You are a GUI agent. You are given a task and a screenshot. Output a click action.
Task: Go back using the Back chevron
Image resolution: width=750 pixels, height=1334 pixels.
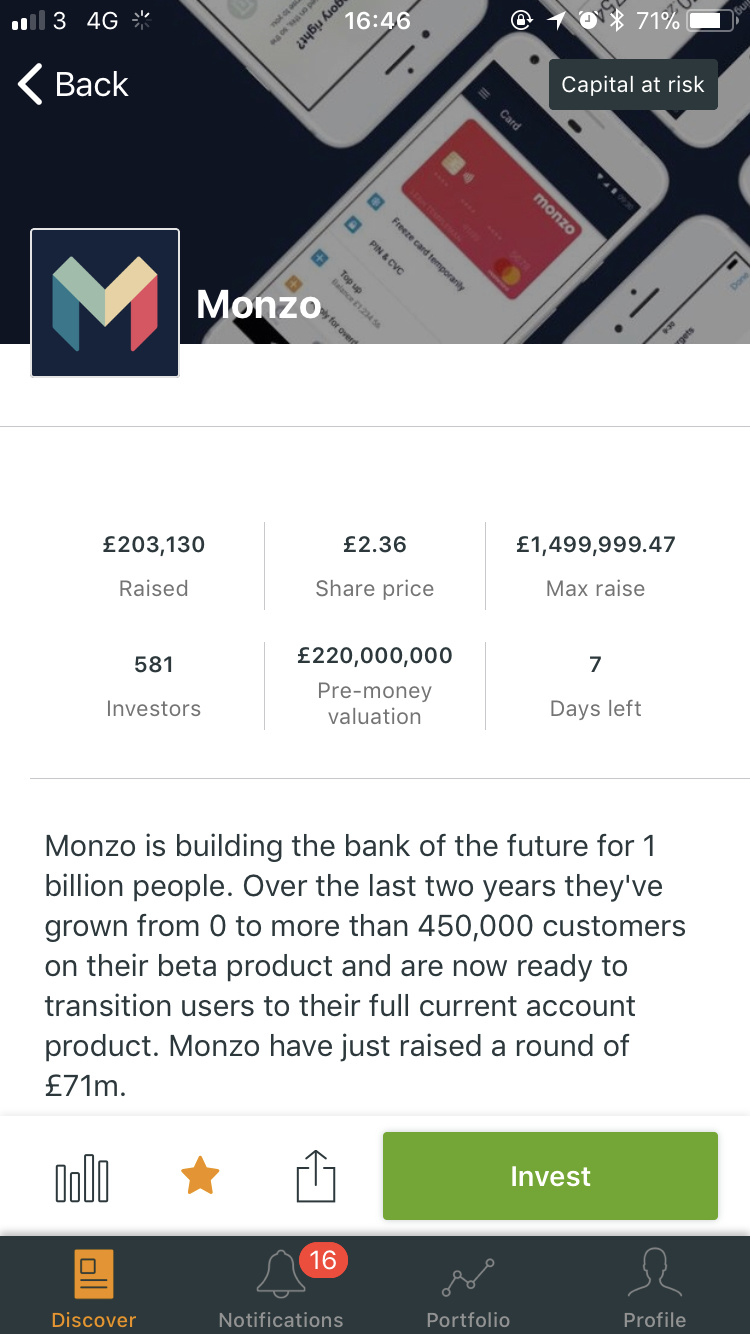(x=73, y=85)
